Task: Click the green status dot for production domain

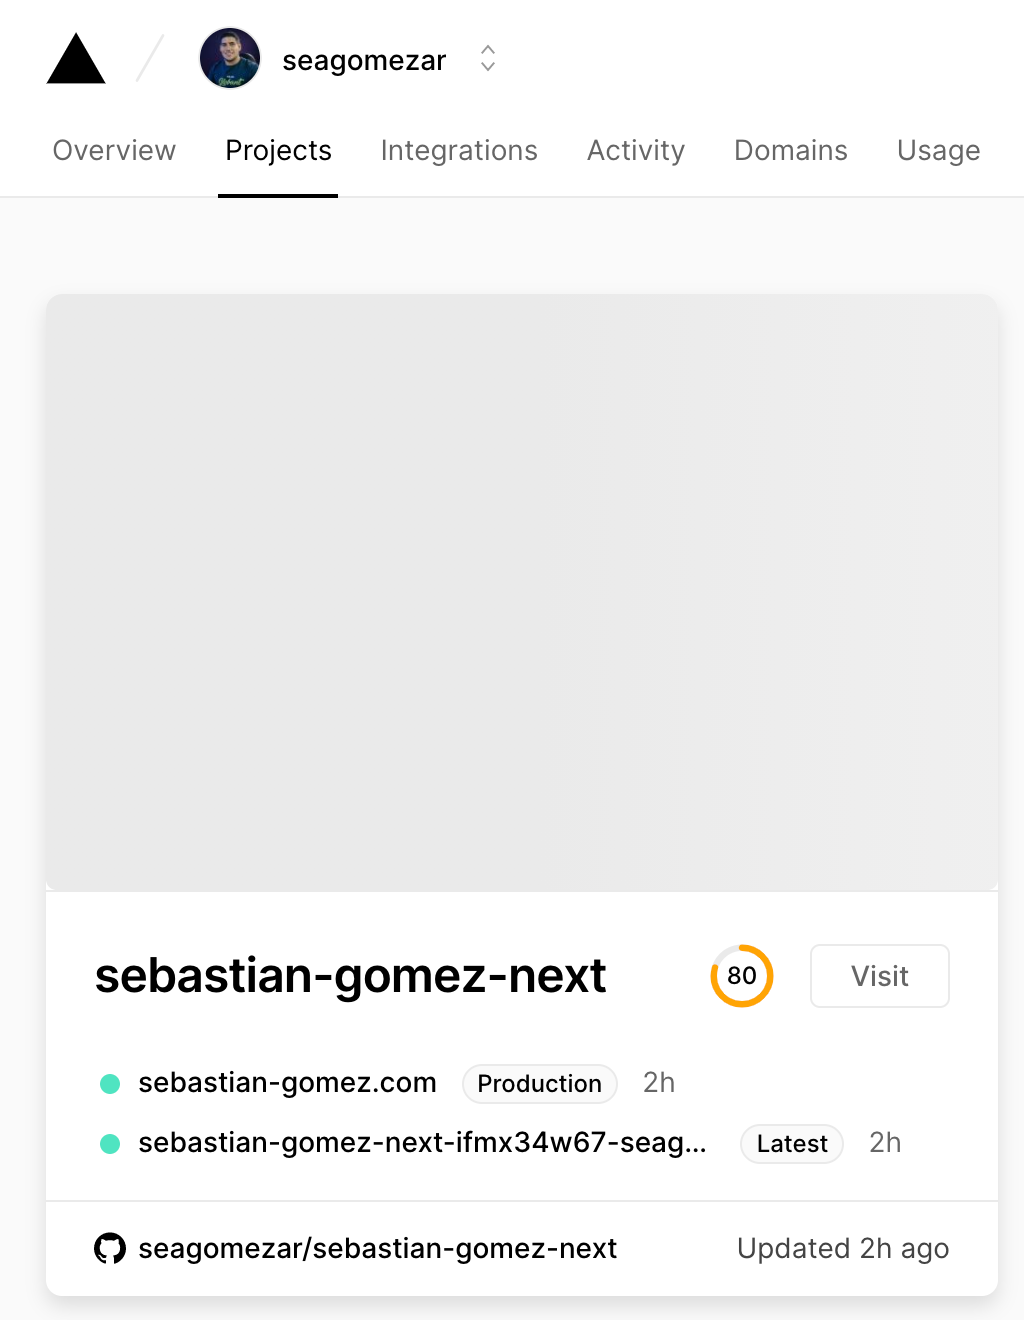Action: (x=110, y=1084)
